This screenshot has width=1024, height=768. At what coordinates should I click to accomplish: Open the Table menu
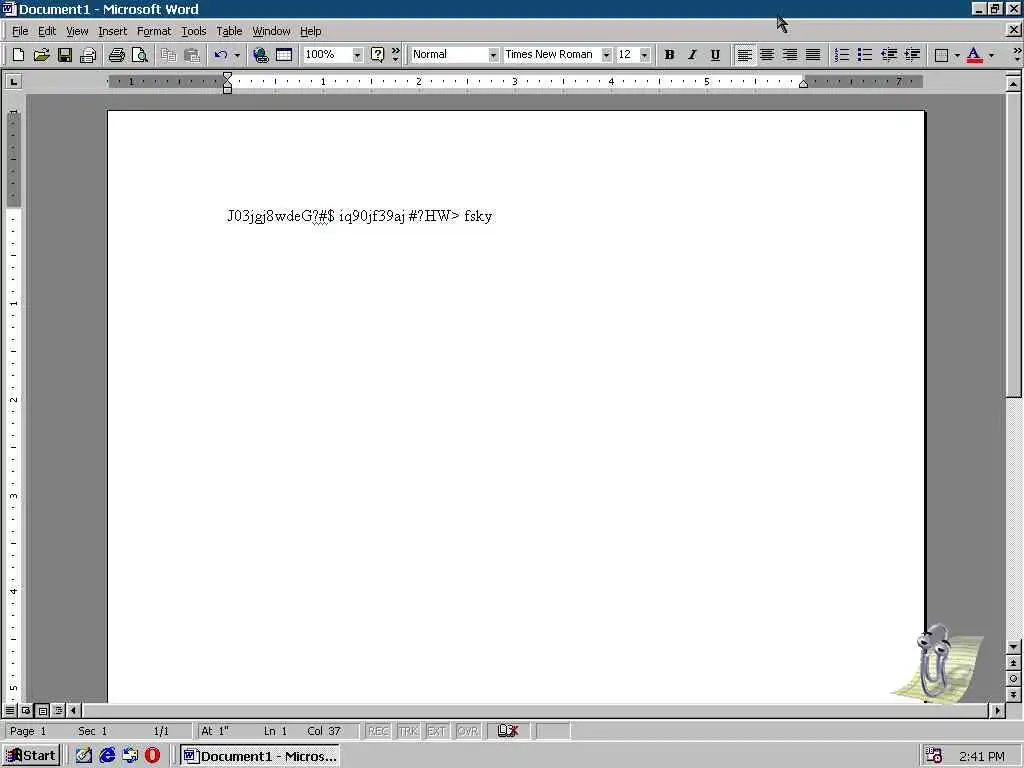point(229,31)
